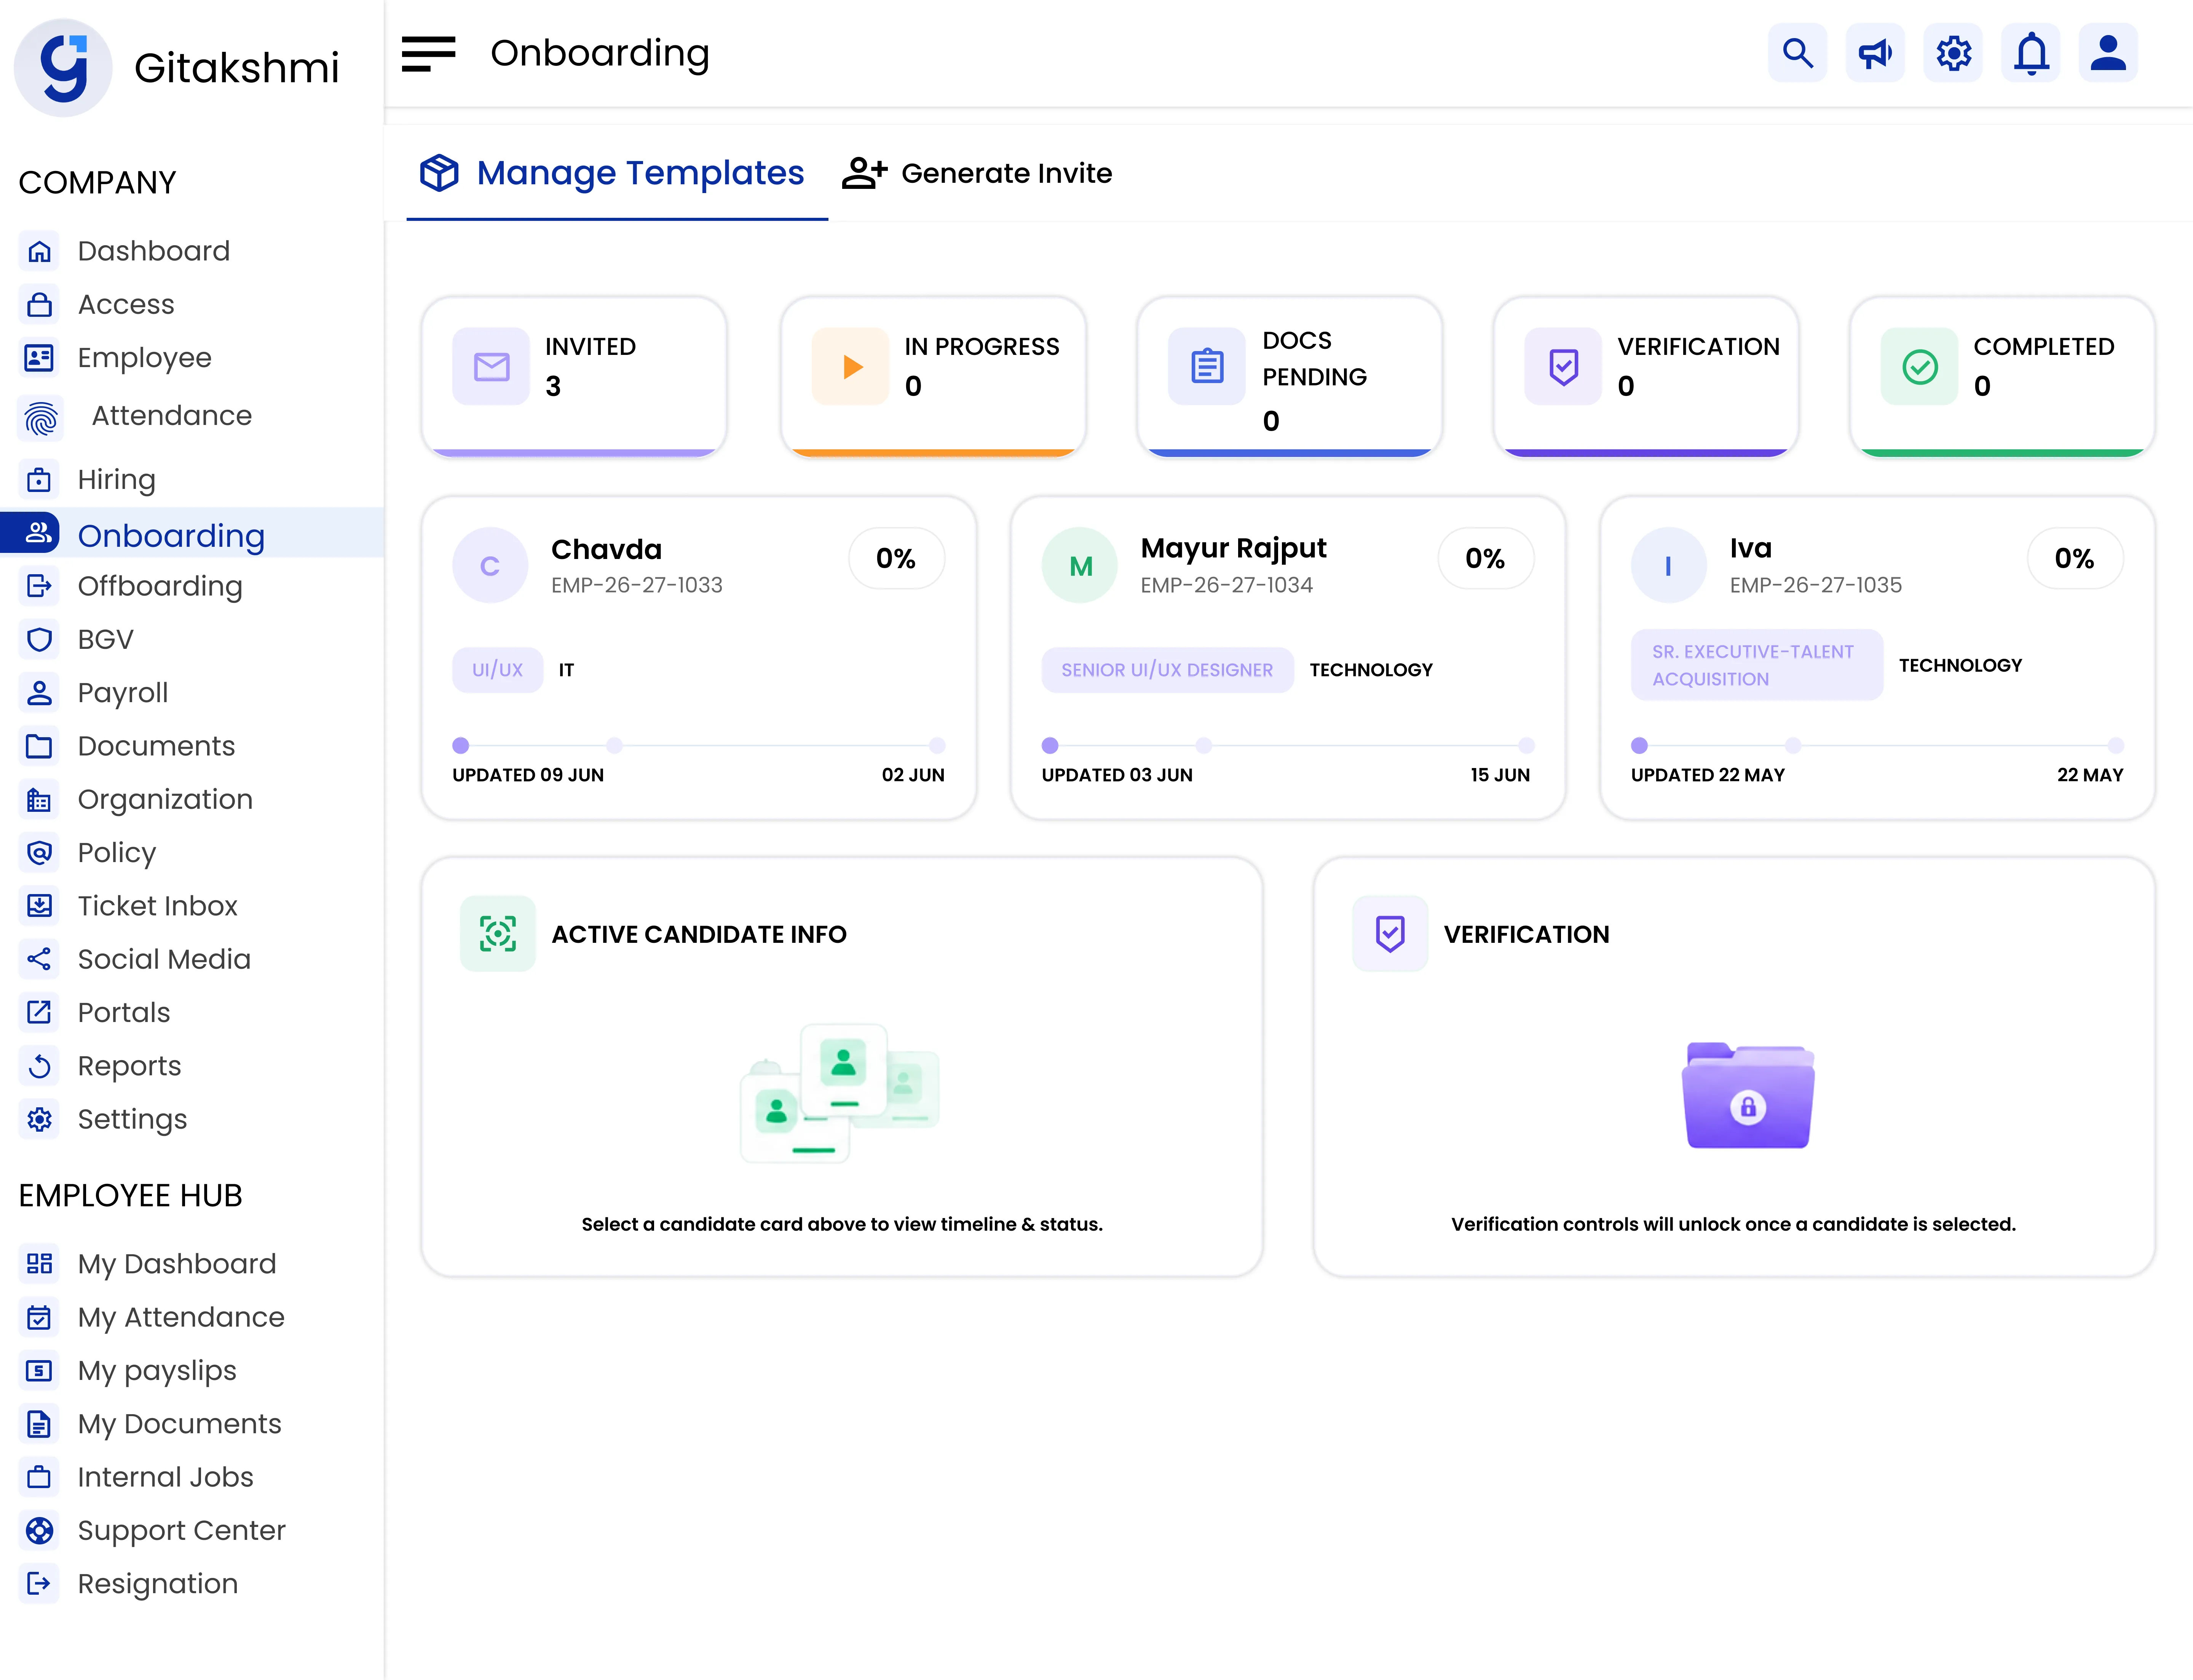The height and width of the screenshot is (1680, 2193).
Task: Select the Completed status card
Action: pos(2002,377)
